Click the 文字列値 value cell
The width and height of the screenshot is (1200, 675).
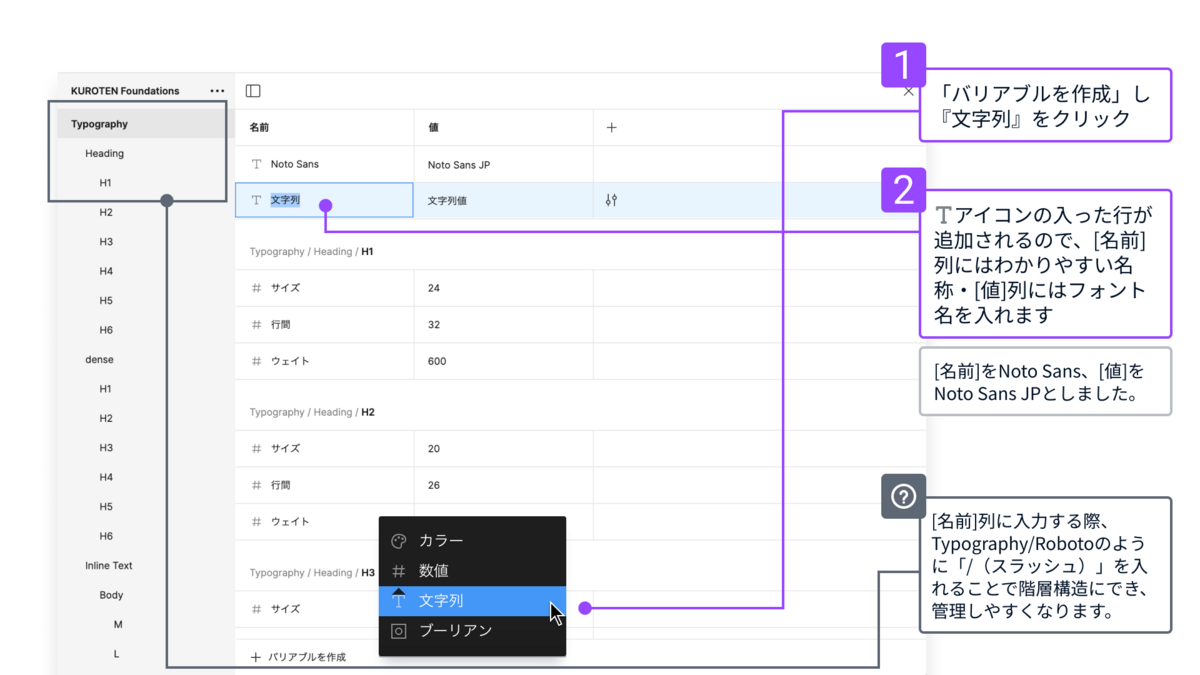pyautogui.click(x=503, y=201)
